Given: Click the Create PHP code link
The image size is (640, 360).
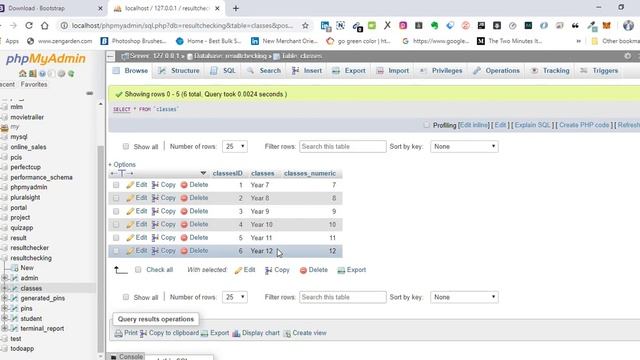Looking at the screenshot, I should [x=584, y=125].
